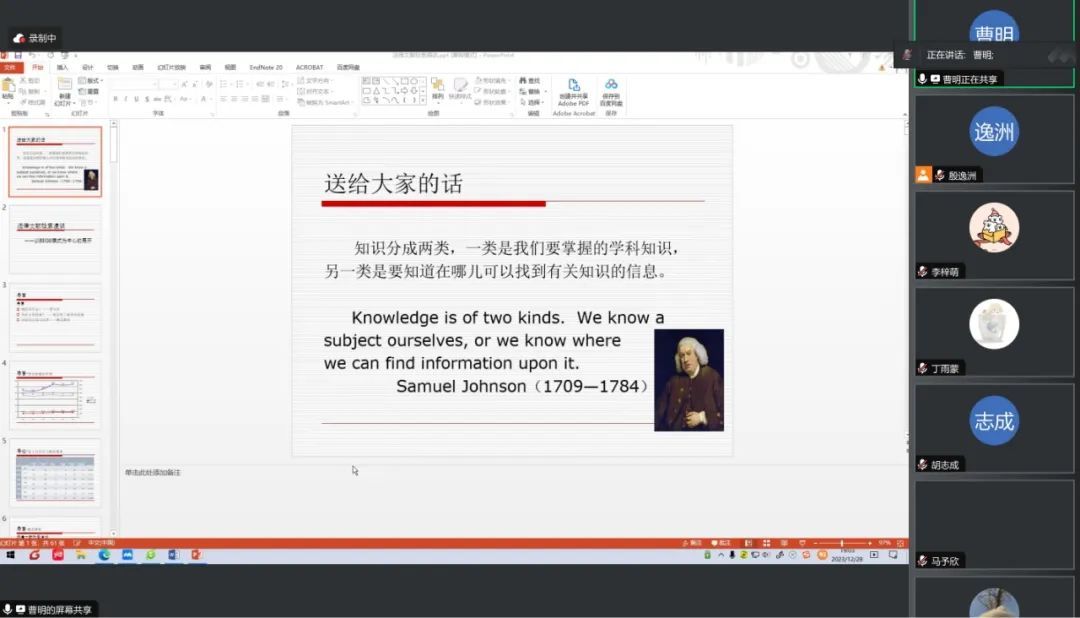Toggle Italic formatting in font group
The image size is (1080, 618).
click(x=126, y=99)
